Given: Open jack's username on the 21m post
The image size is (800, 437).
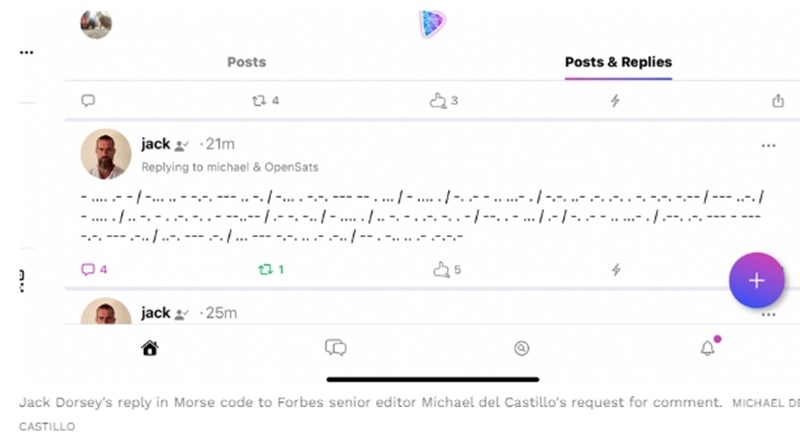Looking at the screenshot, I should (156, 144).
